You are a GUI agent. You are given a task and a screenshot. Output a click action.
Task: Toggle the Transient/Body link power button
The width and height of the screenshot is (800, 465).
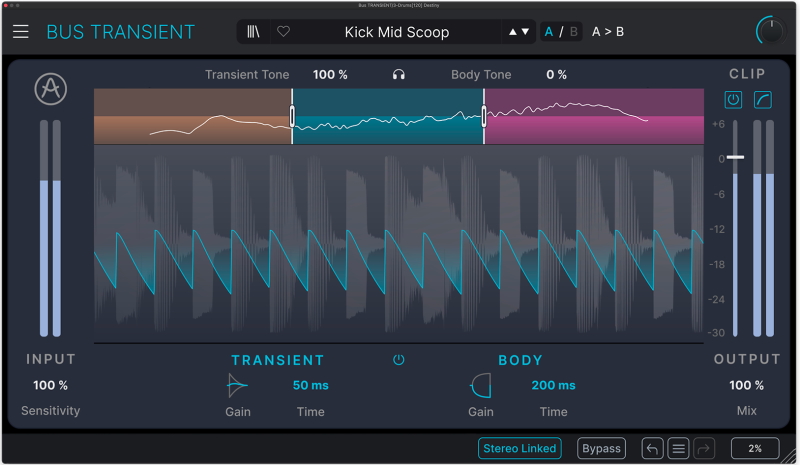click(x=399, y=360)
